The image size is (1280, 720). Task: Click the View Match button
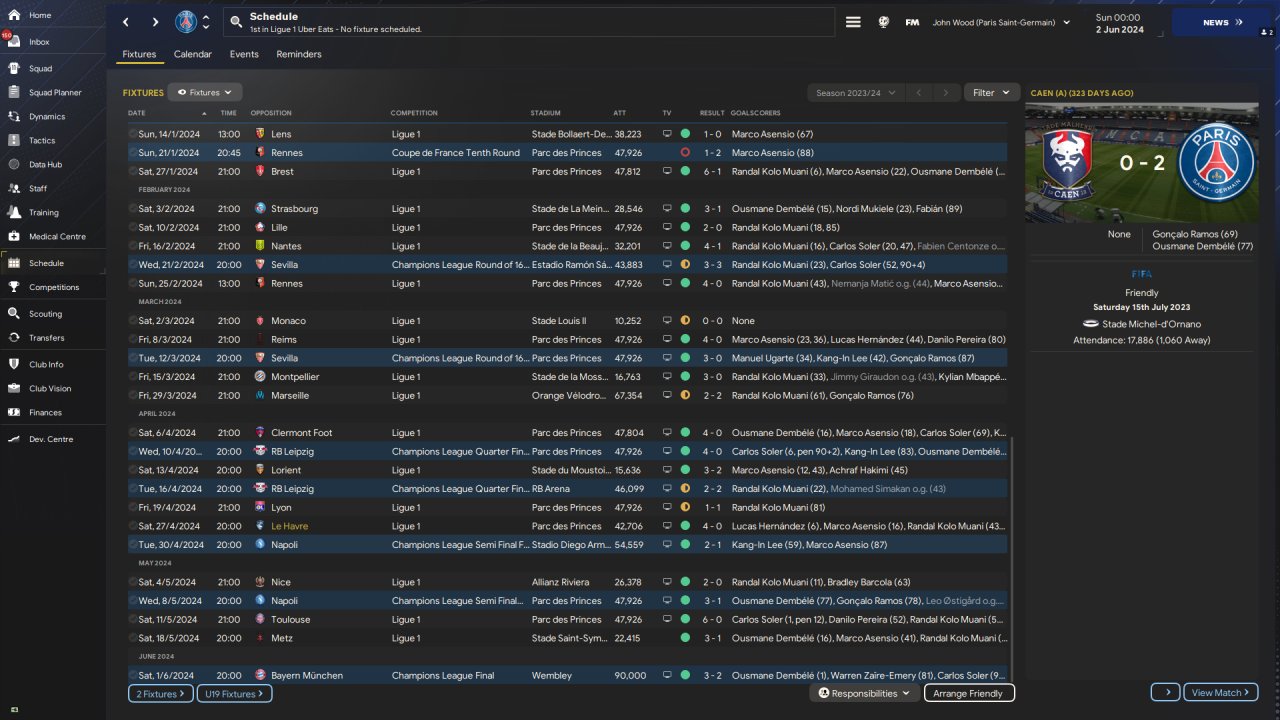[1220, 693]
